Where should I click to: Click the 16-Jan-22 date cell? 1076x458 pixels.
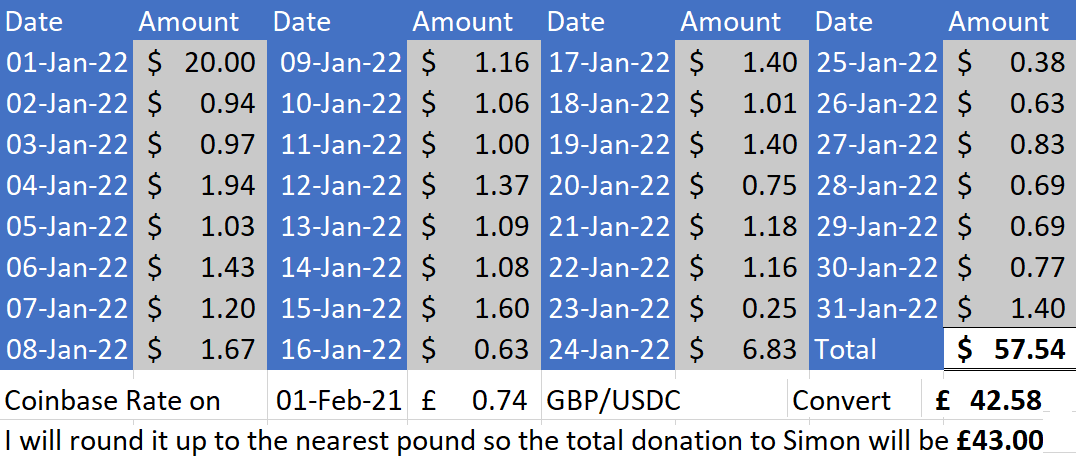pos(339,350)
